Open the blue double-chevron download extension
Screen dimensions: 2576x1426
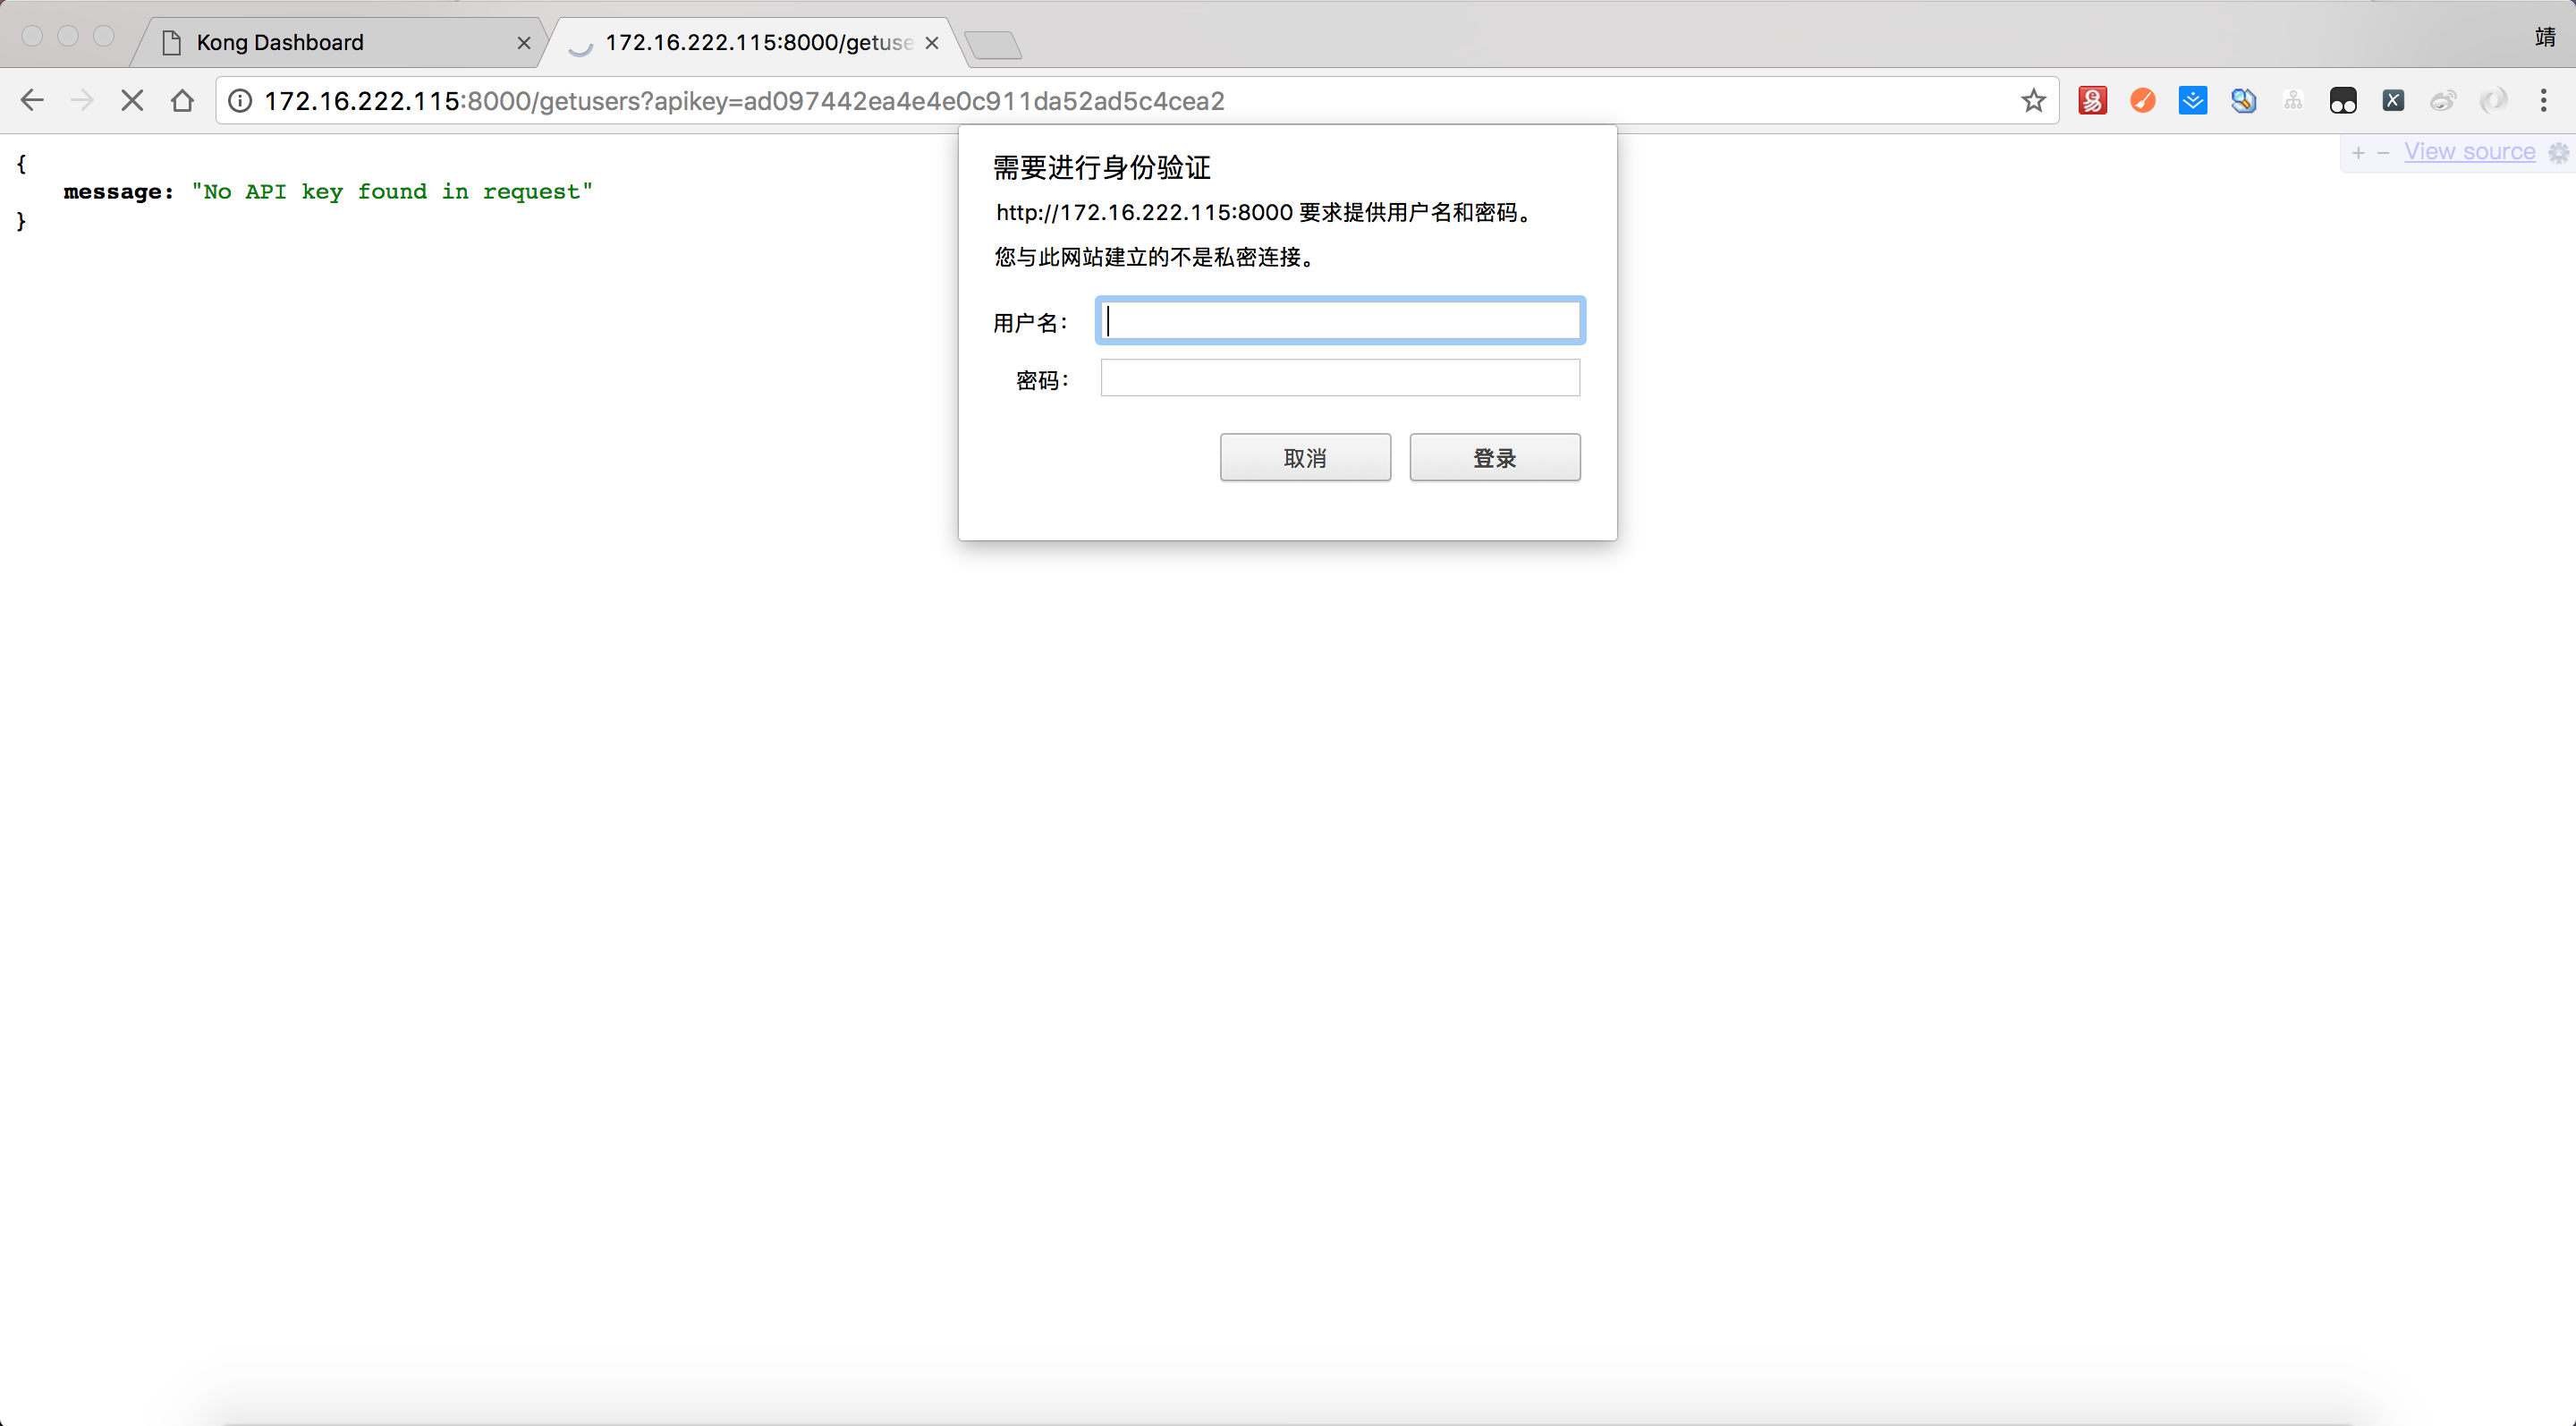click(x=2192, y=100)
